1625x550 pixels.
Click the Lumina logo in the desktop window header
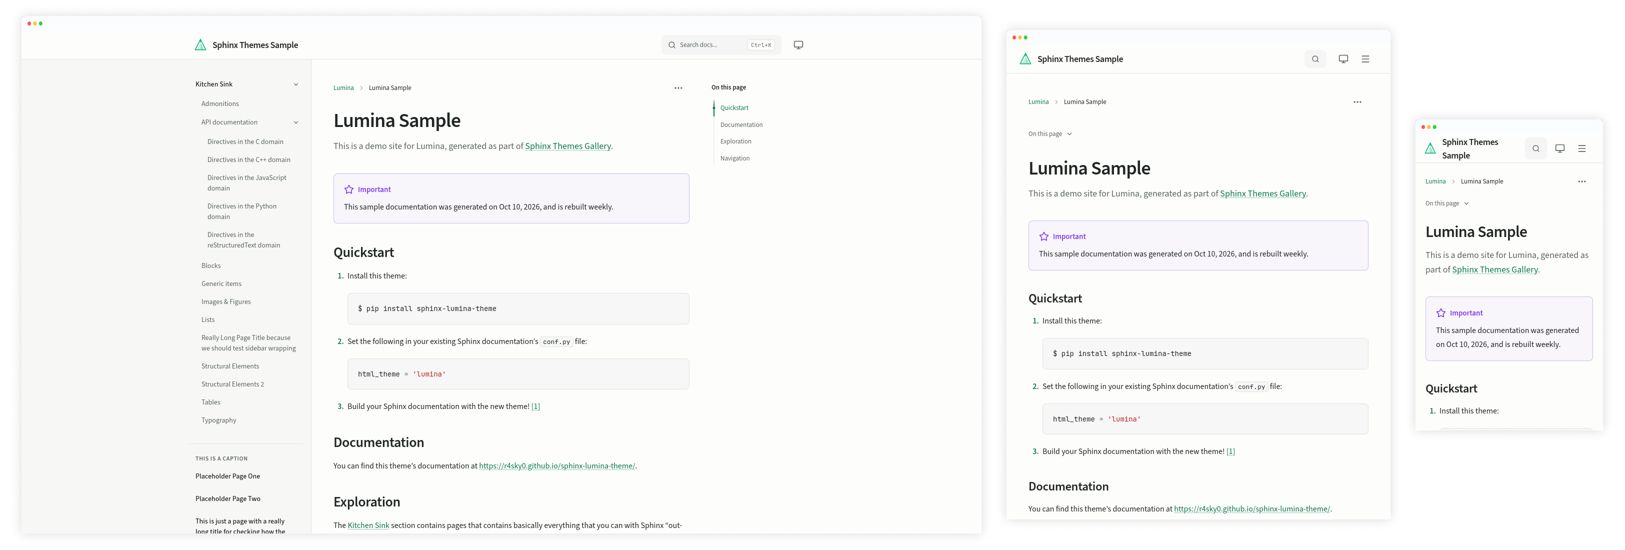point(200,45)
